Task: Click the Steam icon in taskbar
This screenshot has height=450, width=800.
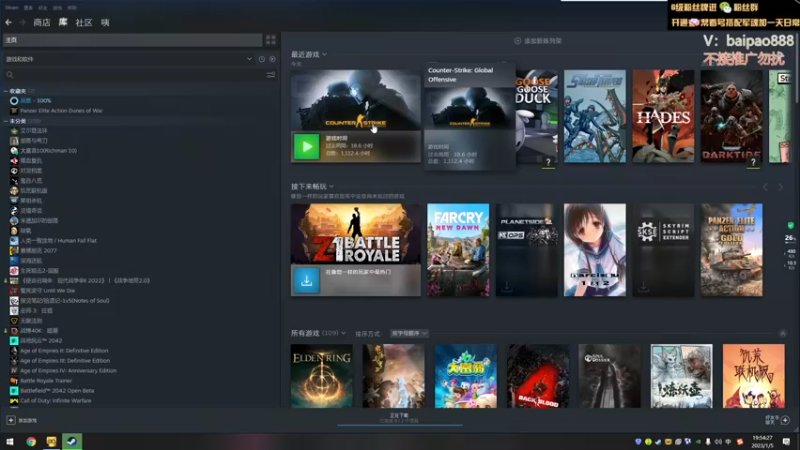Action: point(72,441)
